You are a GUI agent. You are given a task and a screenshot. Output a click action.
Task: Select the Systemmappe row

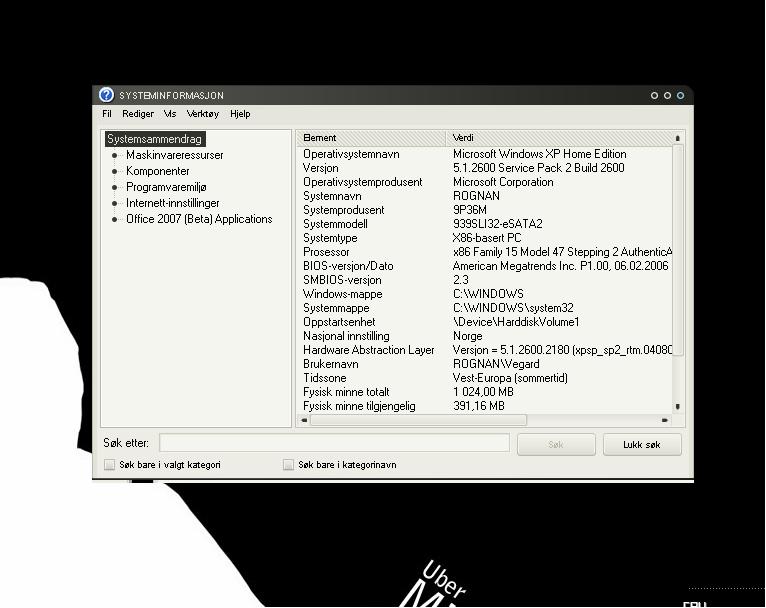[485, 308]
